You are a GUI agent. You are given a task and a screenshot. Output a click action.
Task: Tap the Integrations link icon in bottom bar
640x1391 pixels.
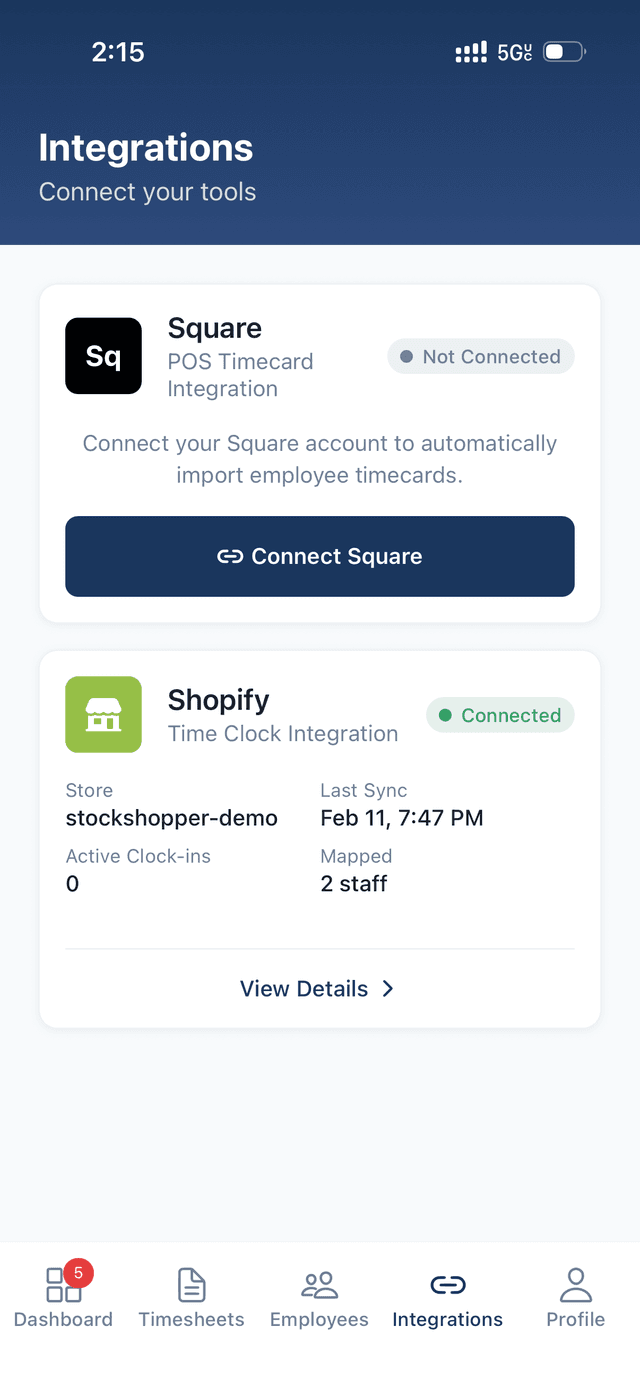[x=447, y=1285]
